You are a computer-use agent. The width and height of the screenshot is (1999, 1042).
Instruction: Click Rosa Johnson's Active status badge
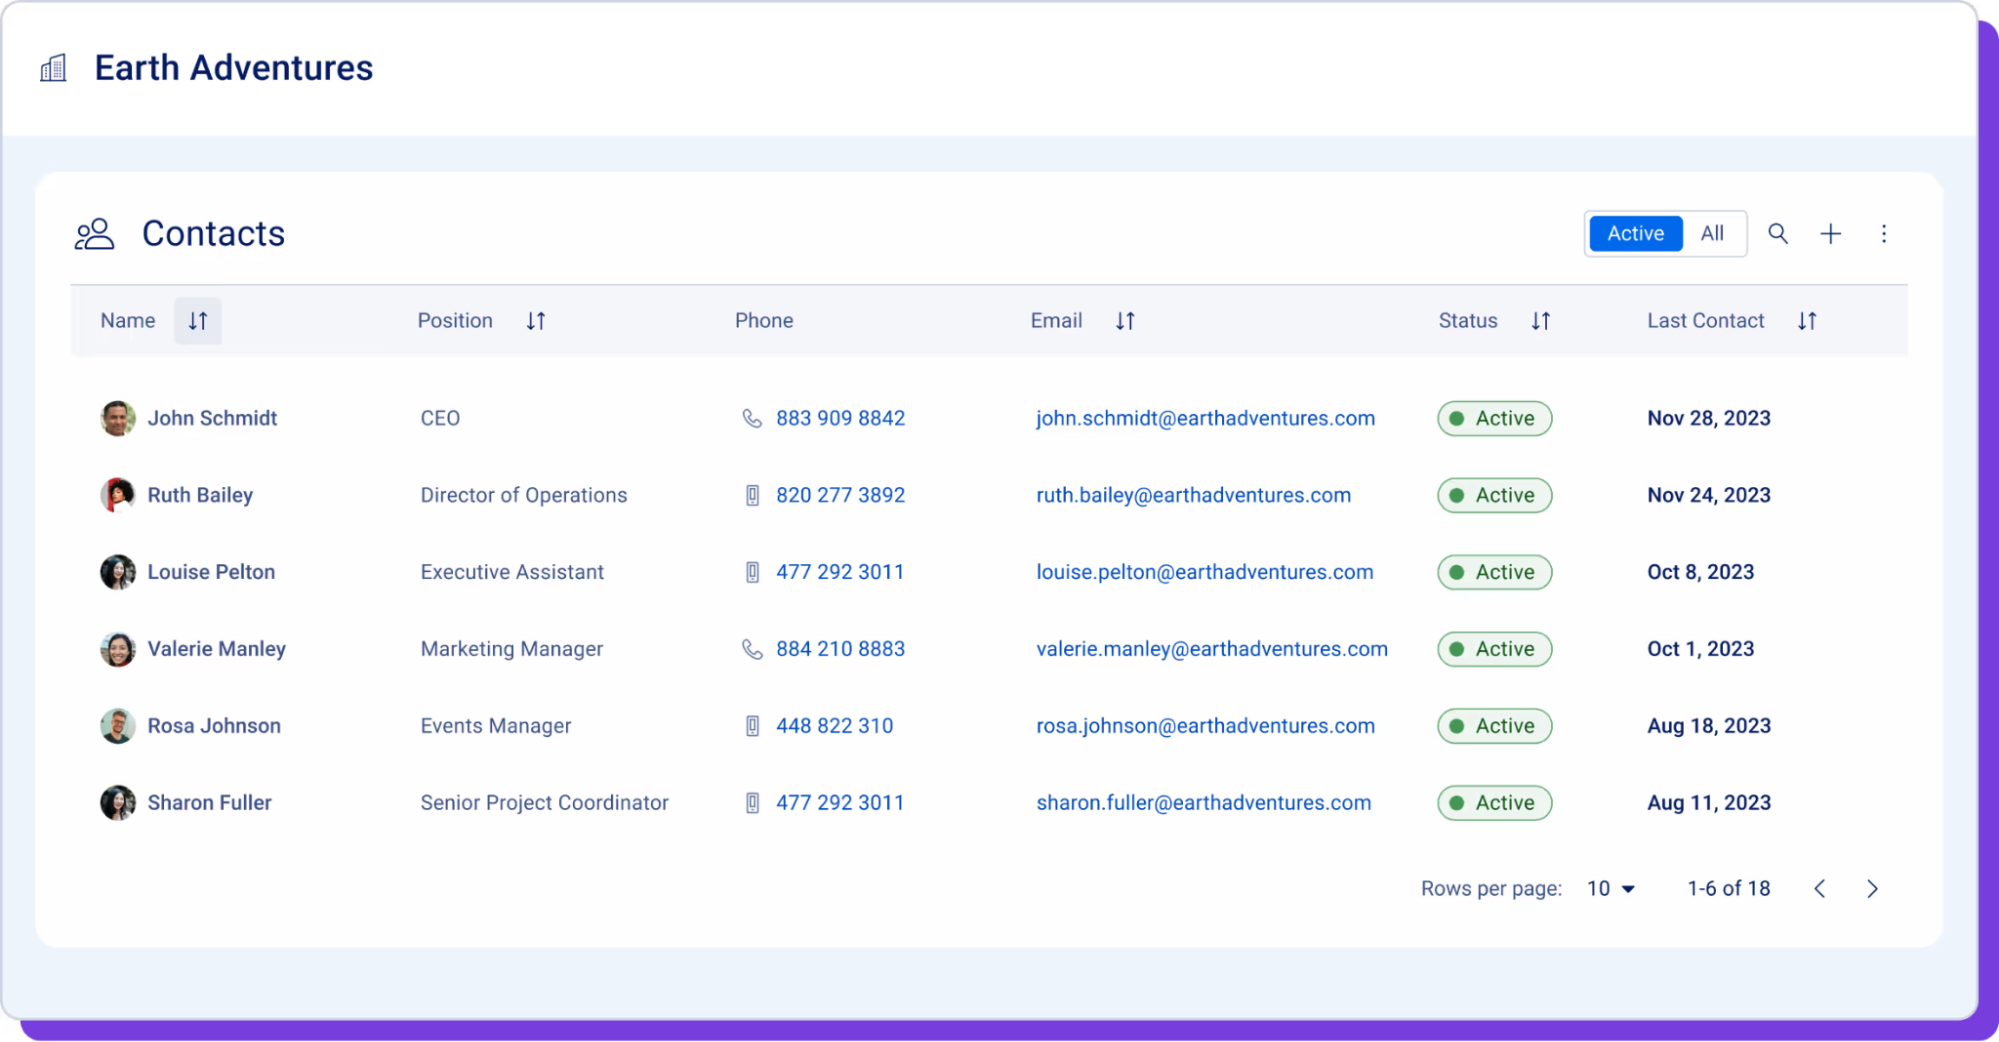pos(1494,726)
